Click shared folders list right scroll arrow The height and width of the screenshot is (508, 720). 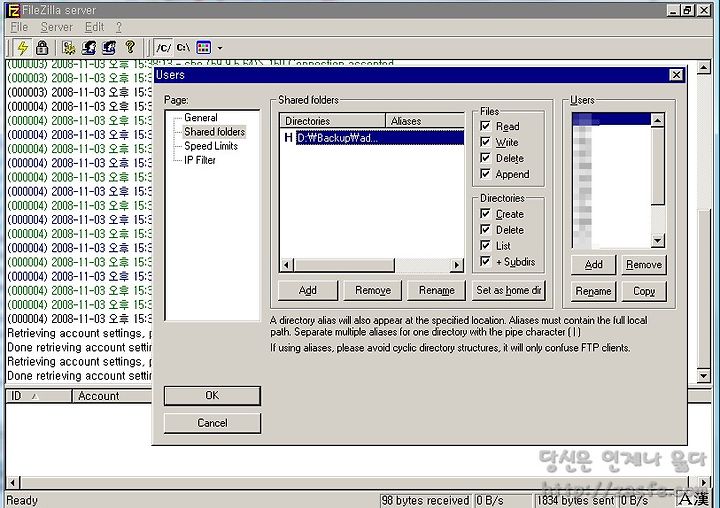(x=456, y=265)
